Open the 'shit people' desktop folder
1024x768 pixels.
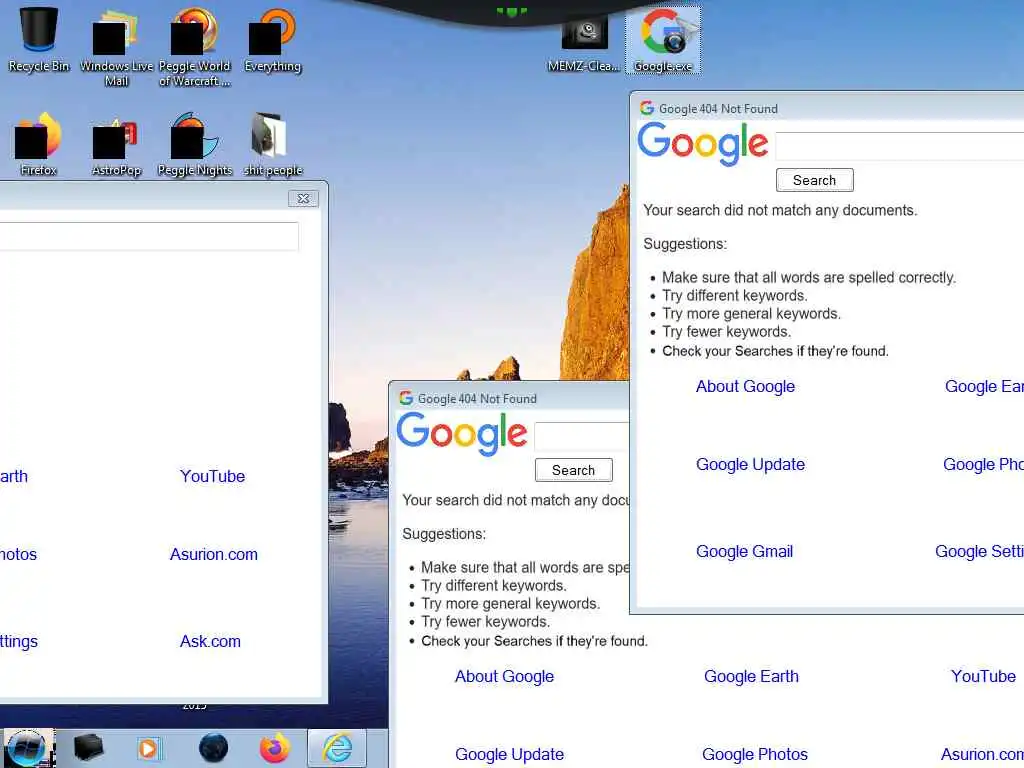[x=272, y=144]
